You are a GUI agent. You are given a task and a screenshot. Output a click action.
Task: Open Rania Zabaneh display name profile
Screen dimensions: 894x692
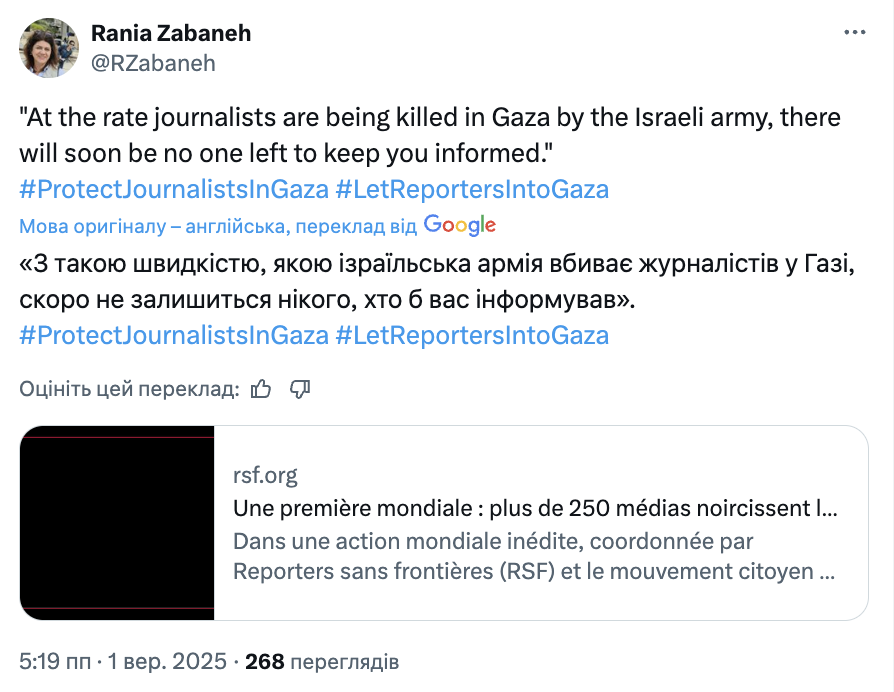click(x=171, y=33)
